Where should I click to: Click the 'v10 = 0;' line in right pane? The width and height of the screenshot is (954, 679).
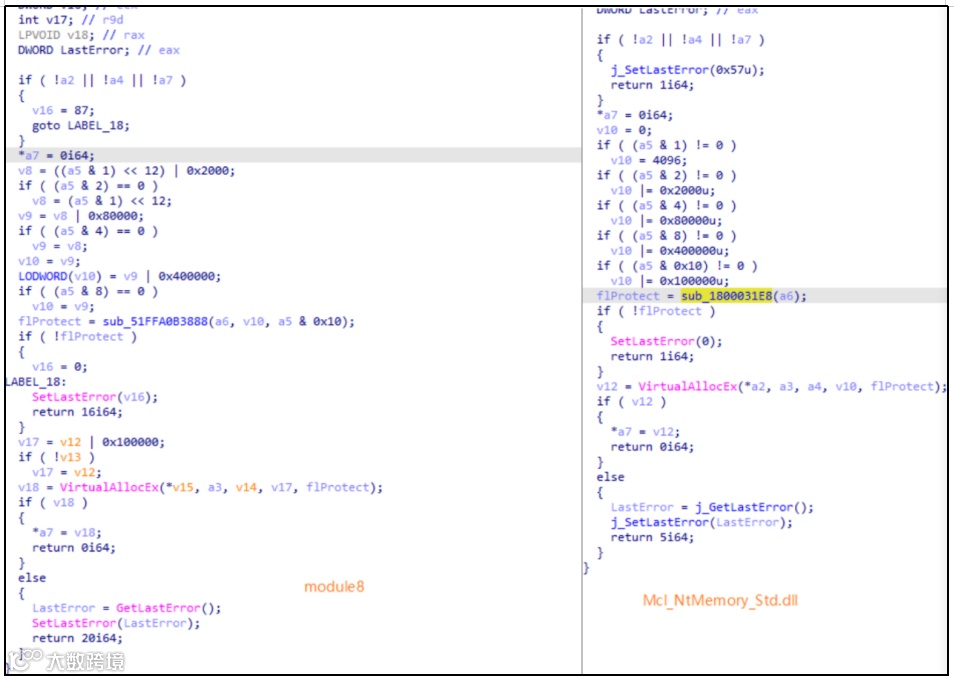[624, 130]
